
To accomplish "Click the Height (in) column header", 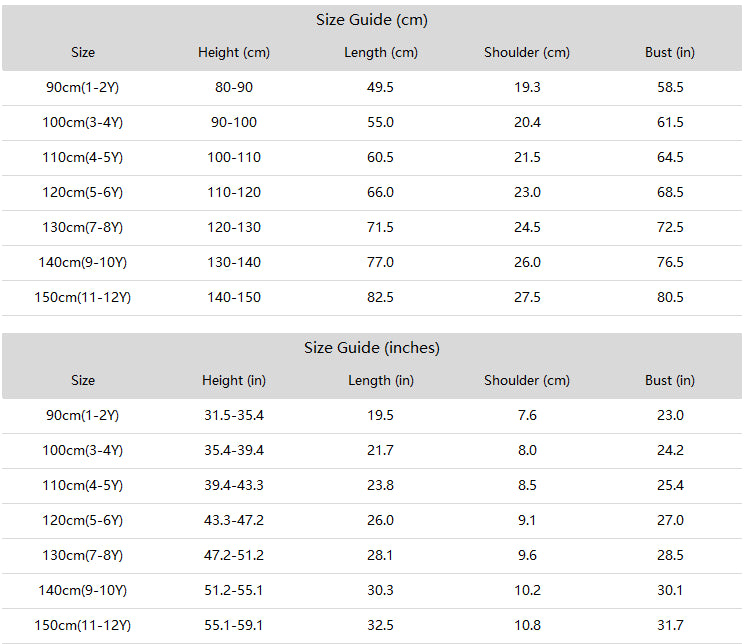I will (234, 380).
